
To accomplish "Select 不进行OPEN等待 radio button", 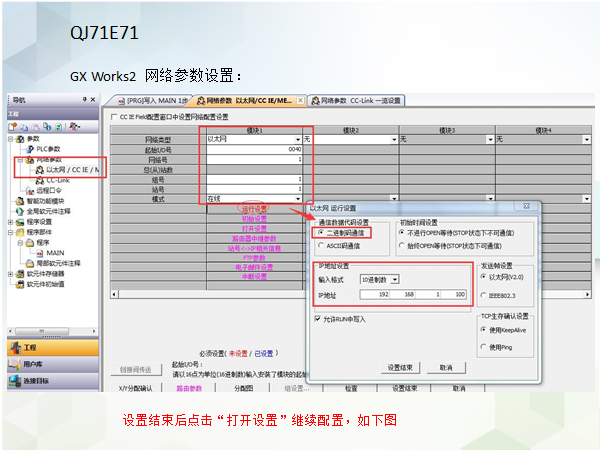I will point(401,233).
